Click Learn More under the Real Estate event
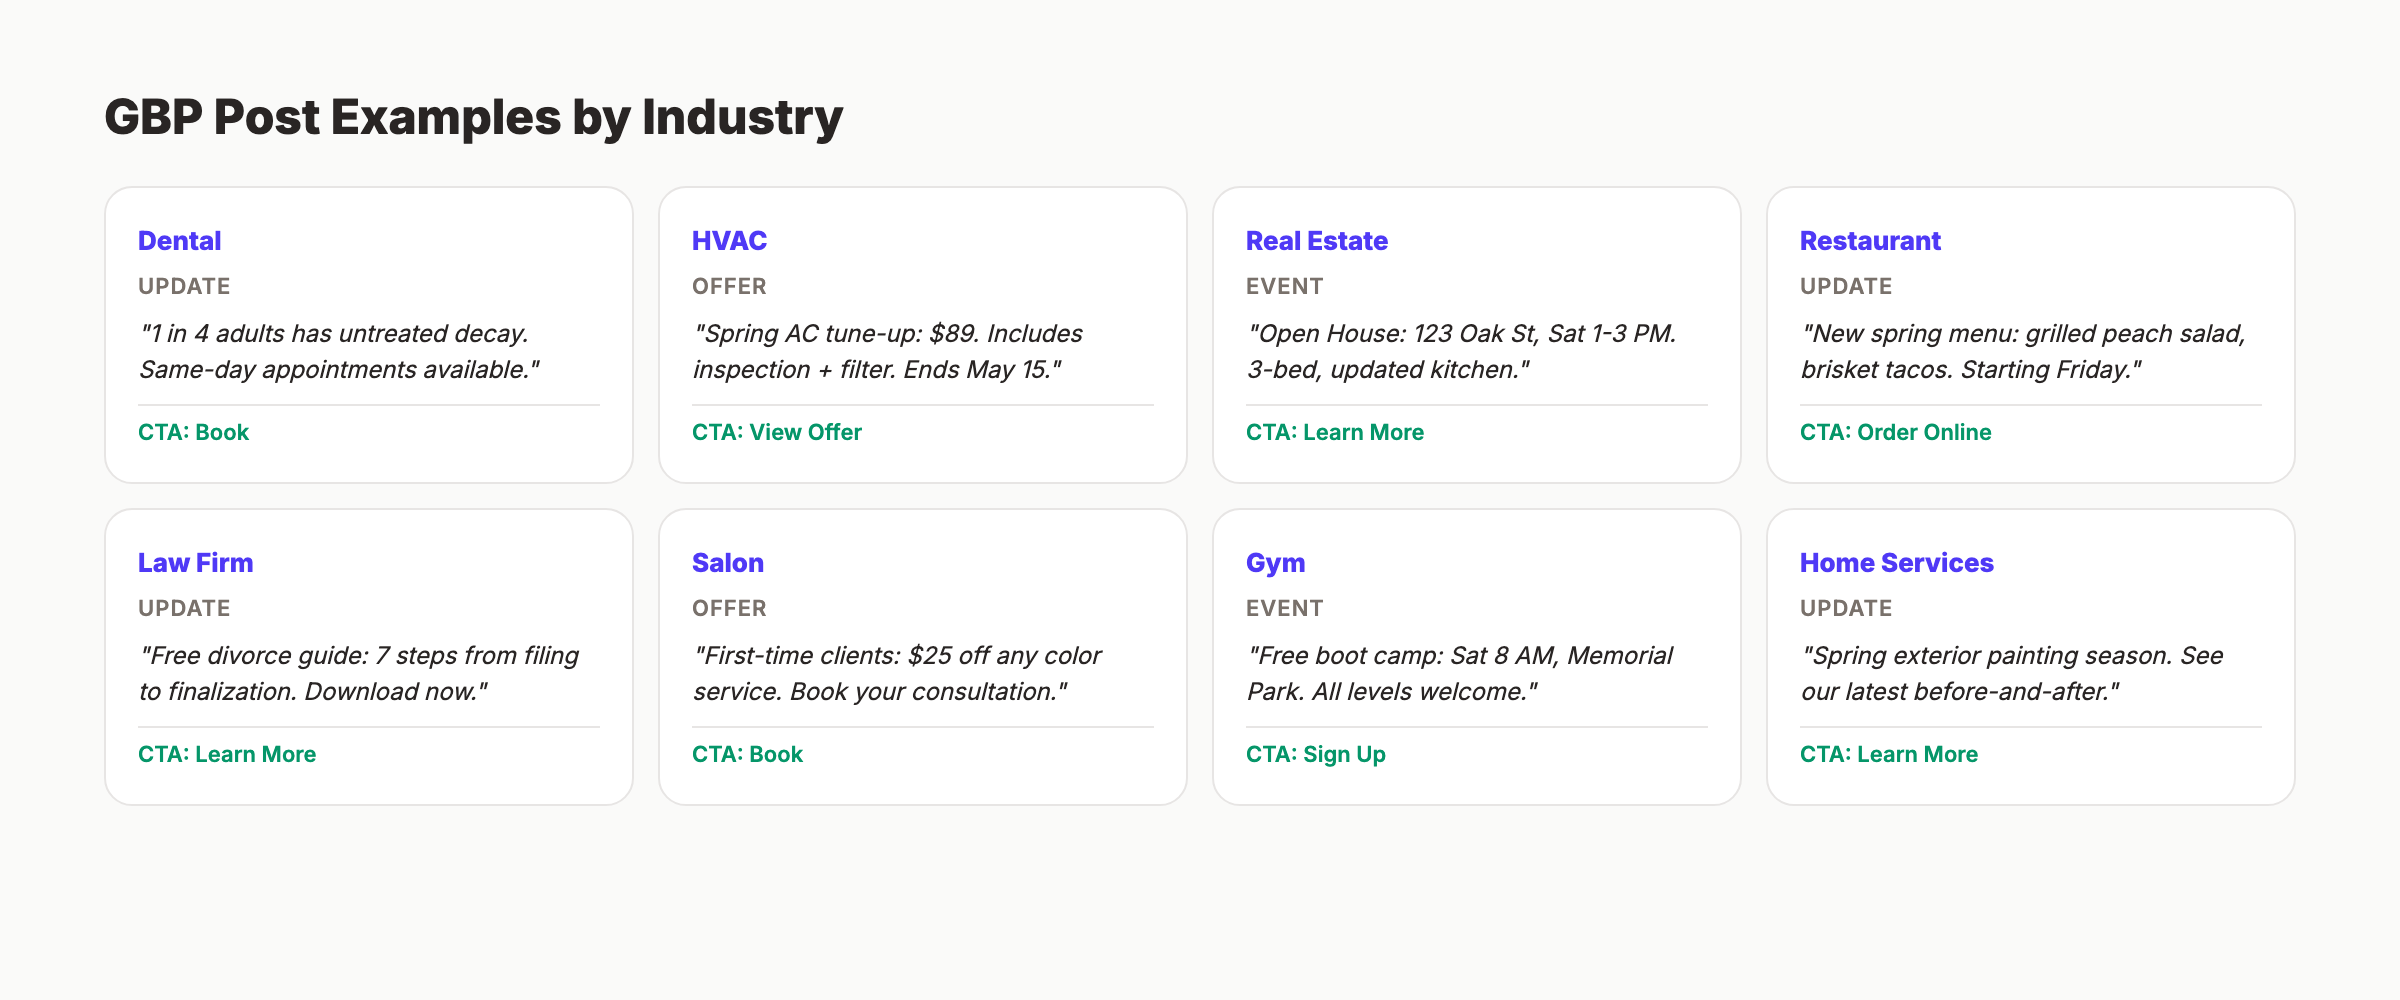Screen dimensions: 2400x1000 click(x=1335, y=432)
